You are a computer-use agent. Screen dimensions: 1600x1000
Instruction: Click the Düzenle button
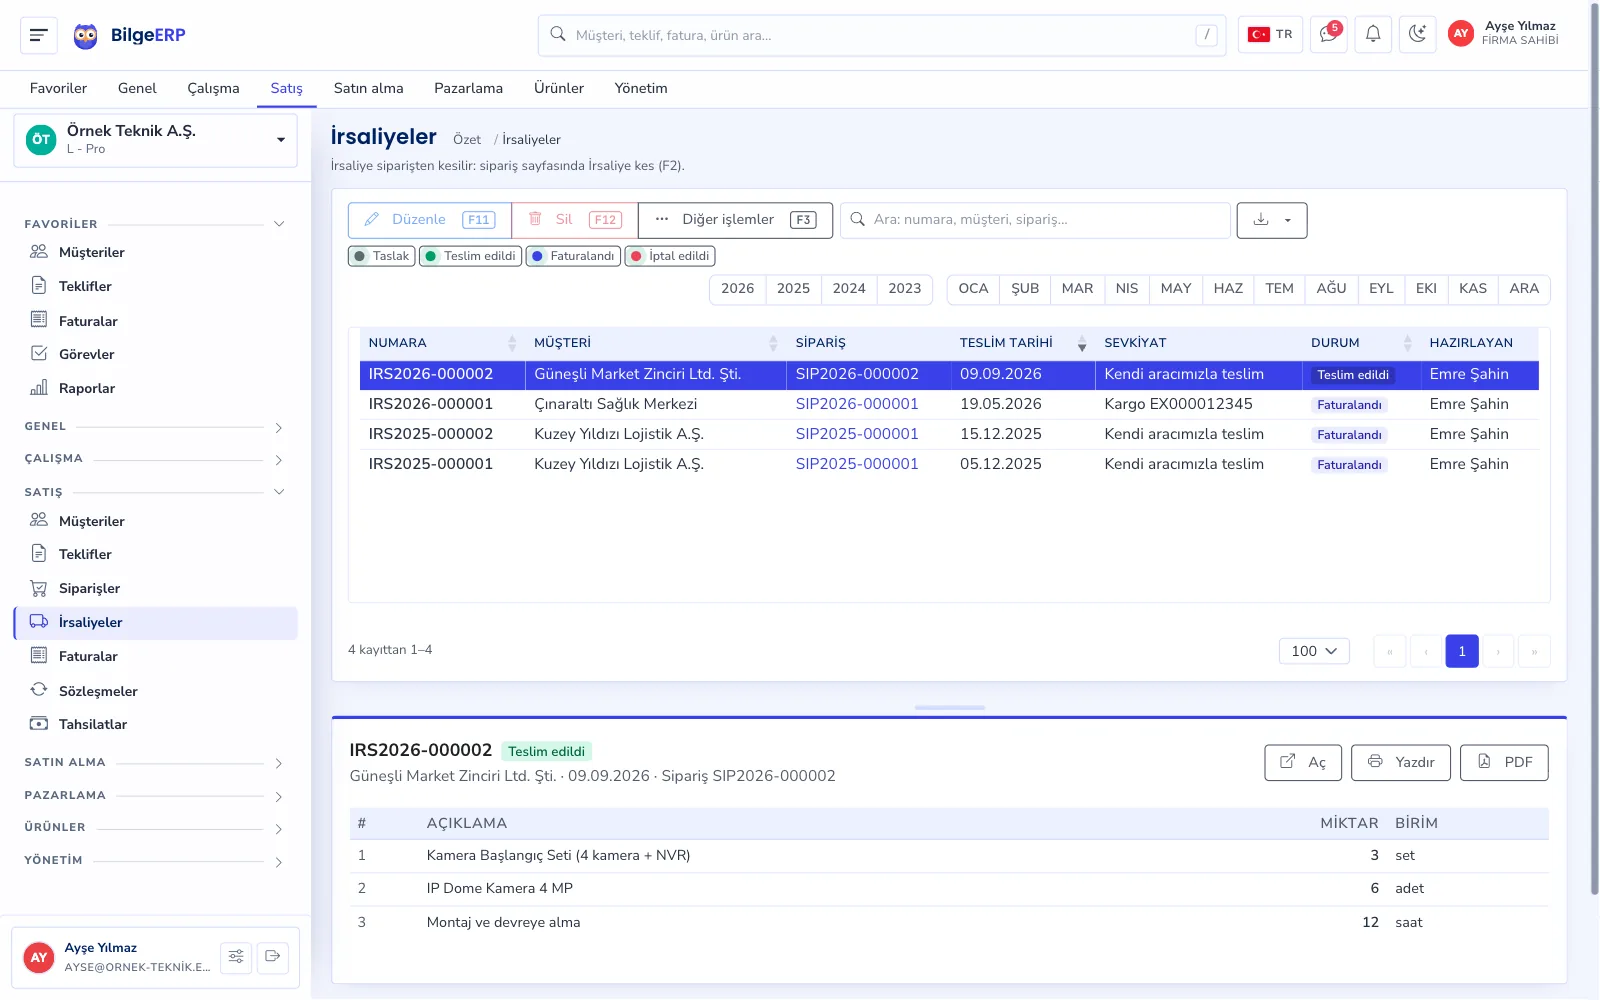click(x=430, y=220)
